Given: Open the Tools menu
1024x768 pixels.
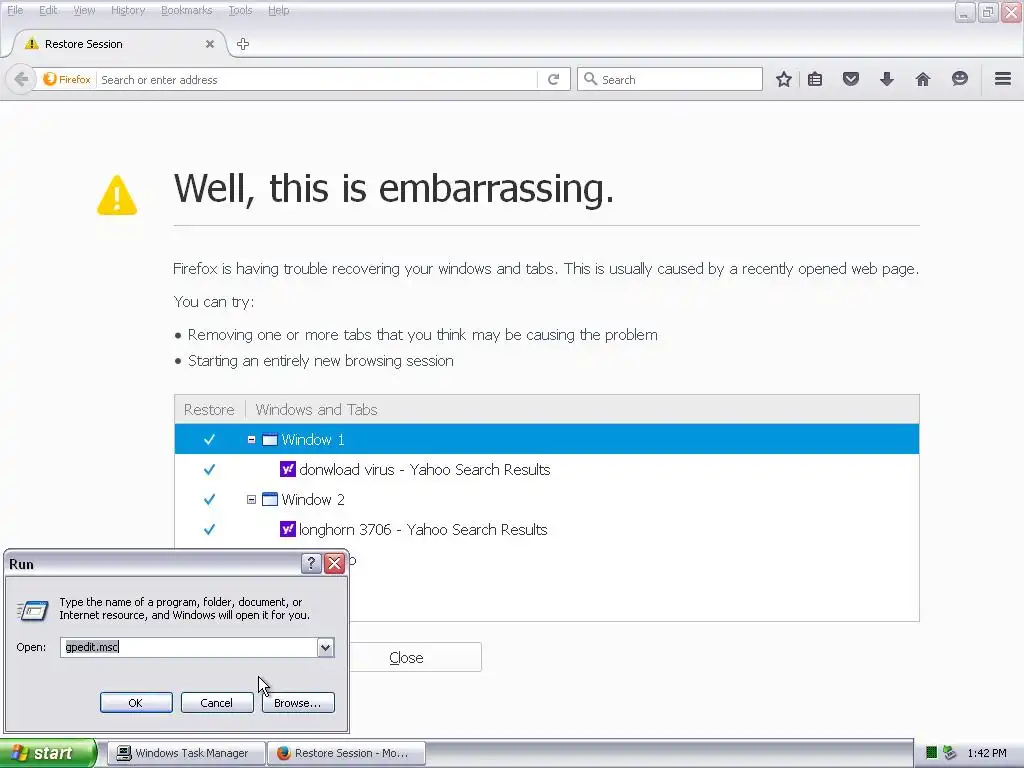Looking at the screenshot, I should (x=240, y=10).
